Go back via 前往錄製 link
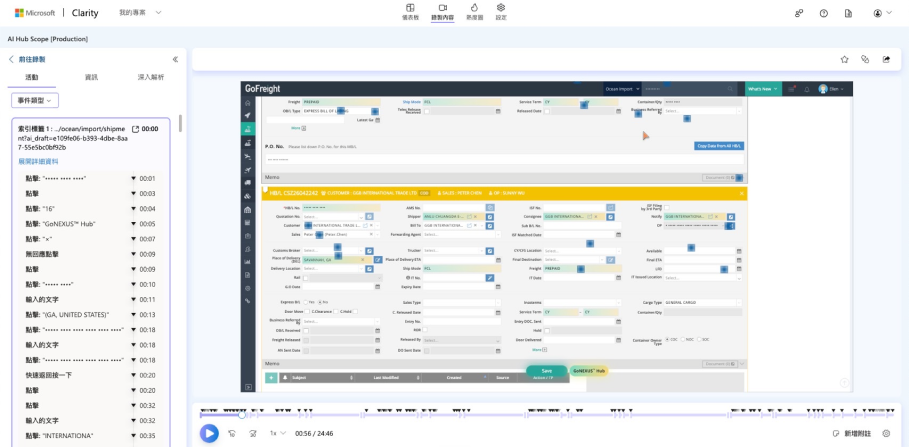This screenshot has height=447, width=909. 27,59
